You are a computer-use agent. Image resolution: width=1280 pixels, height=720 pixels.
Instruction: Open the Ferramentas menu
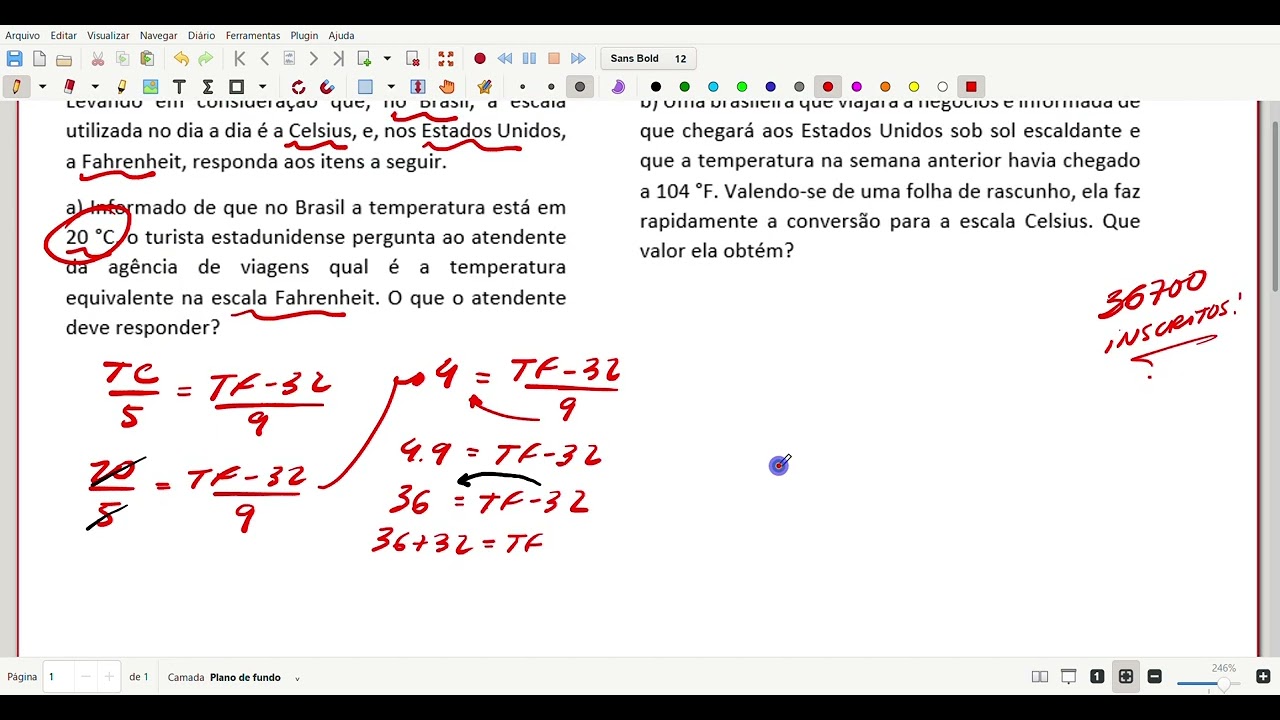click(x=253, y=35)
